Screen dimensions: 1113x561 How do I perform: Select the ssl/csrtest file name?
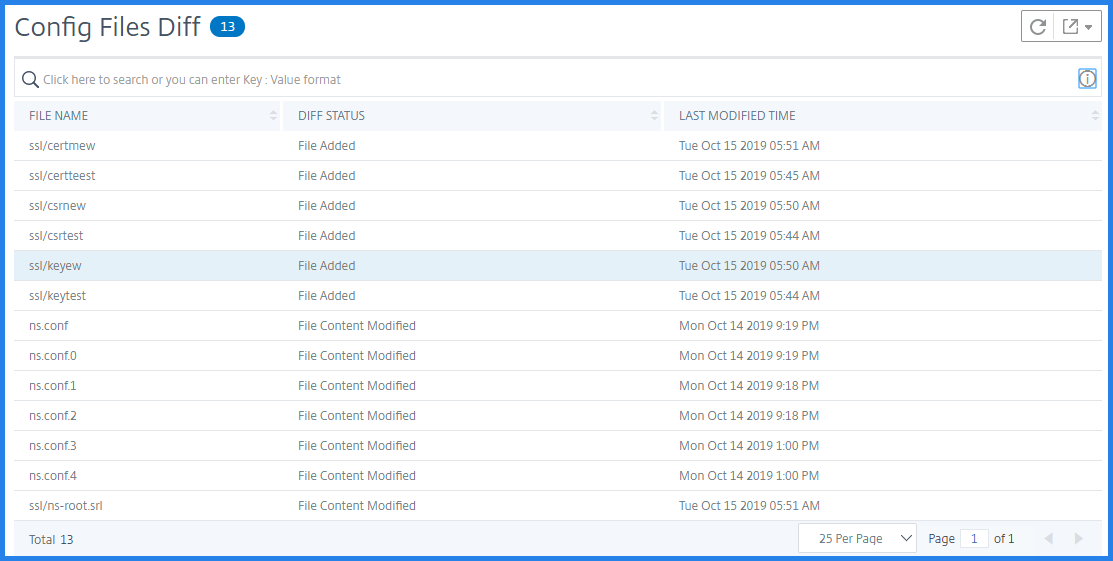point(57,235)
